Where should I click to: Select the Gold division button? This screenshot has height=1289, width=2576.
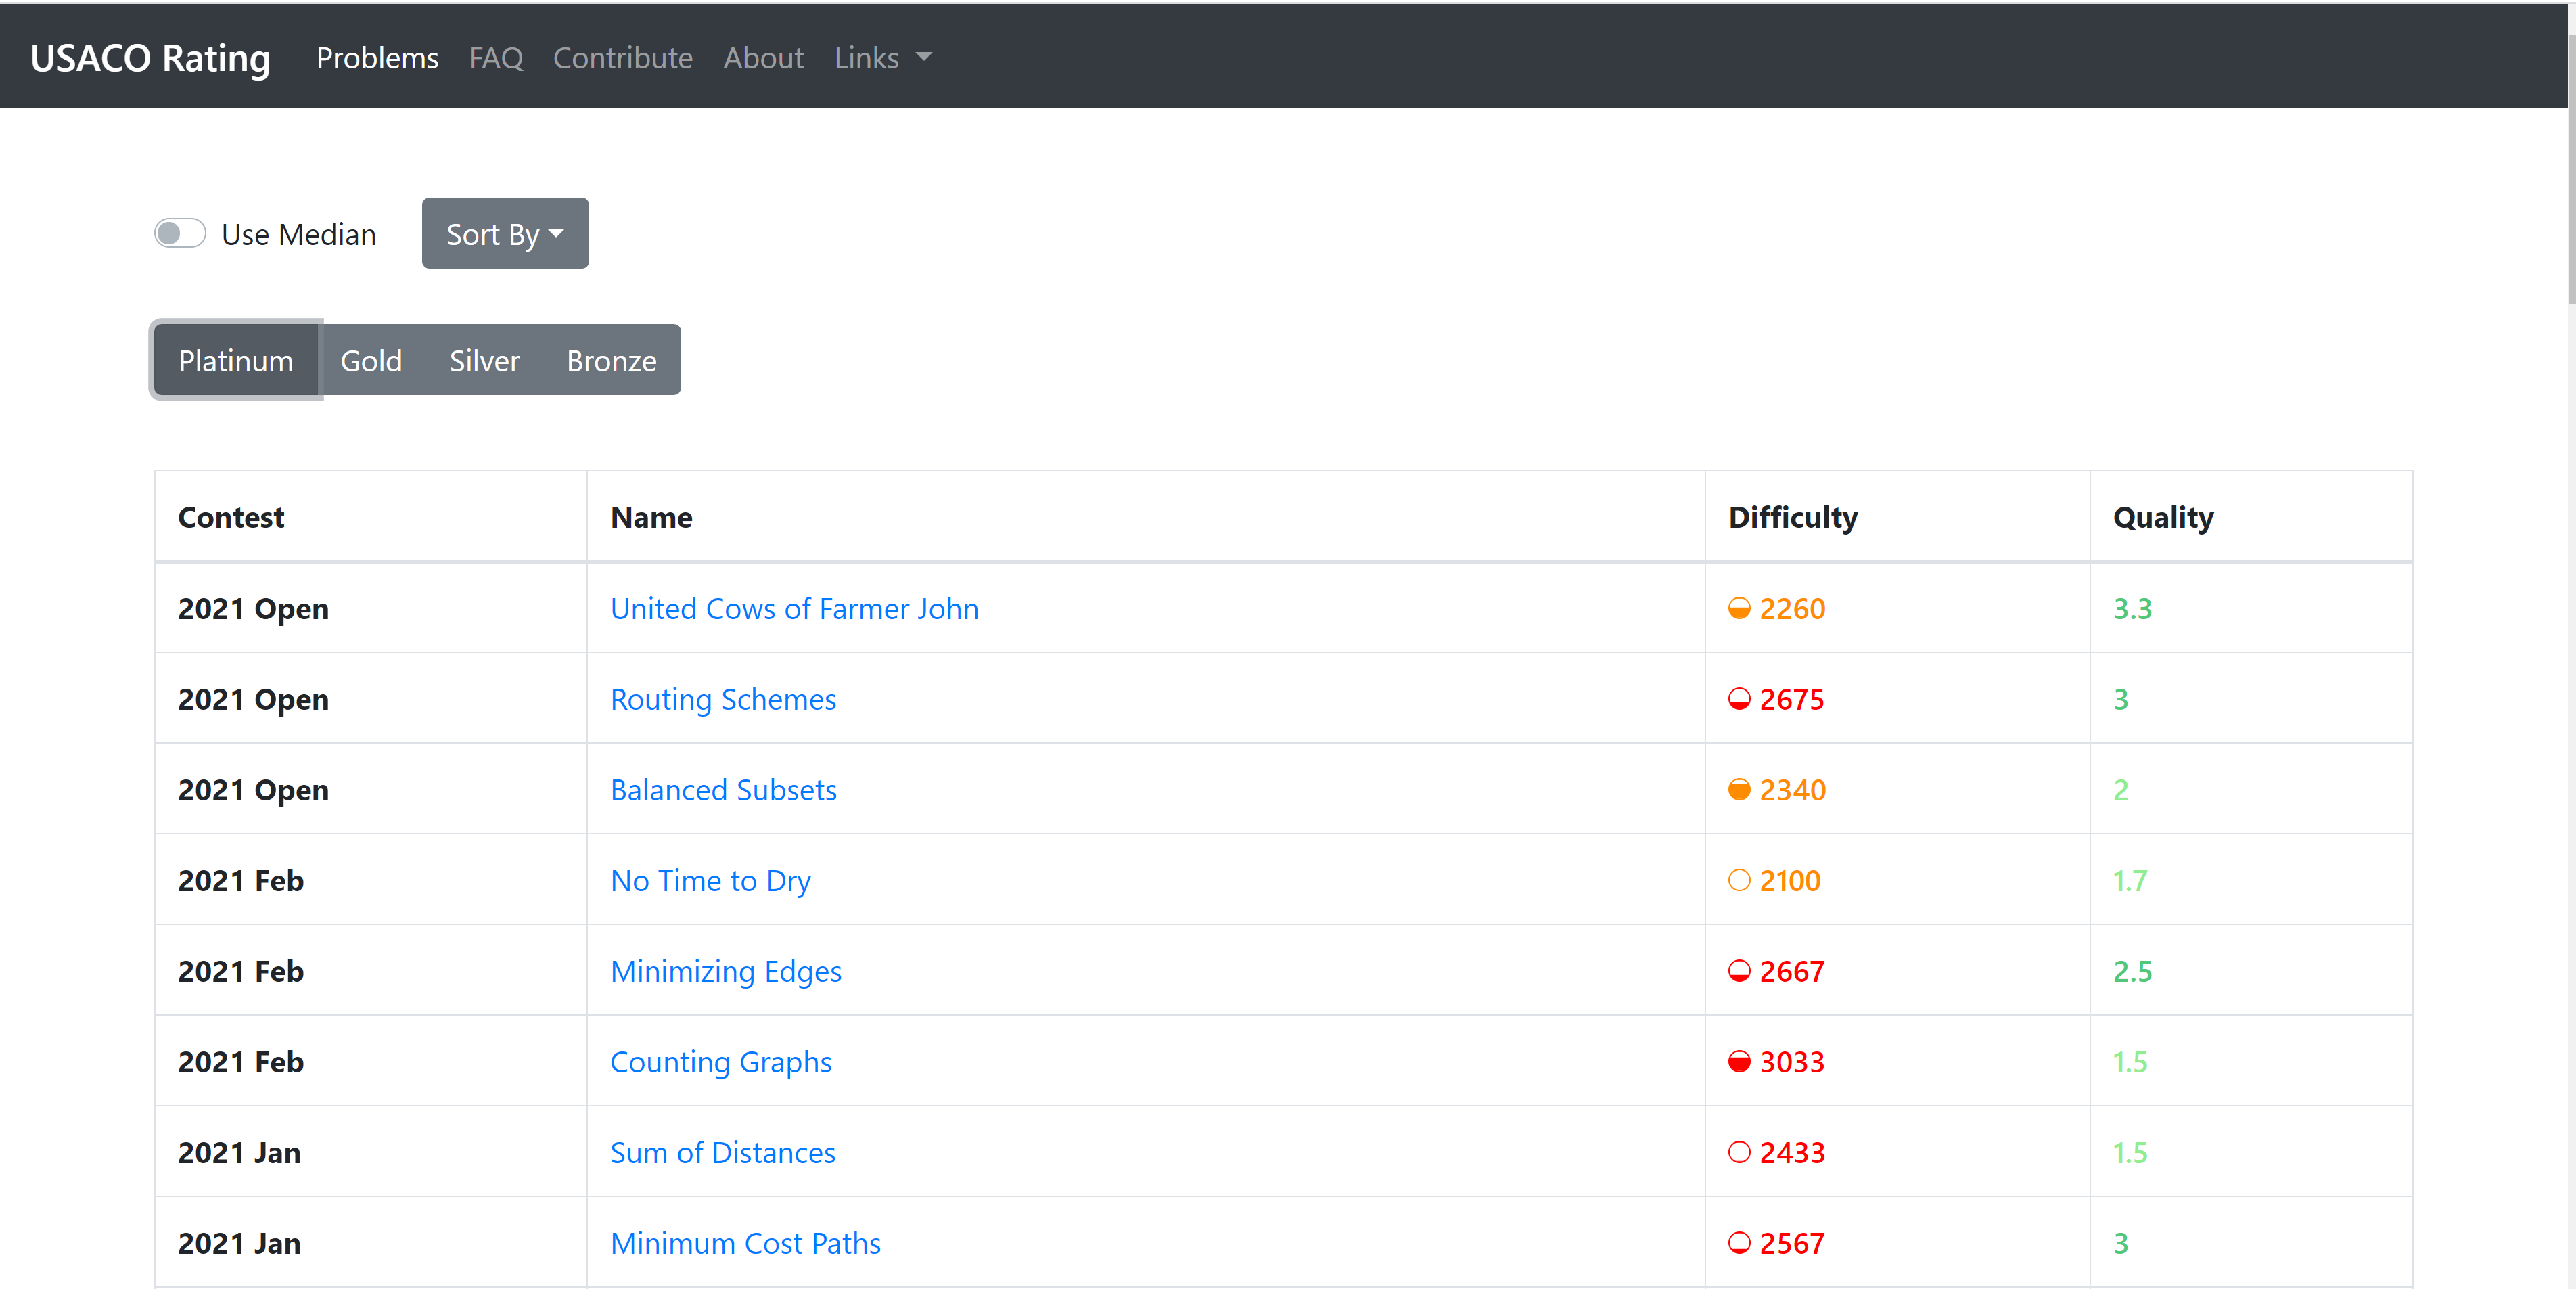[x=371, y=360]
